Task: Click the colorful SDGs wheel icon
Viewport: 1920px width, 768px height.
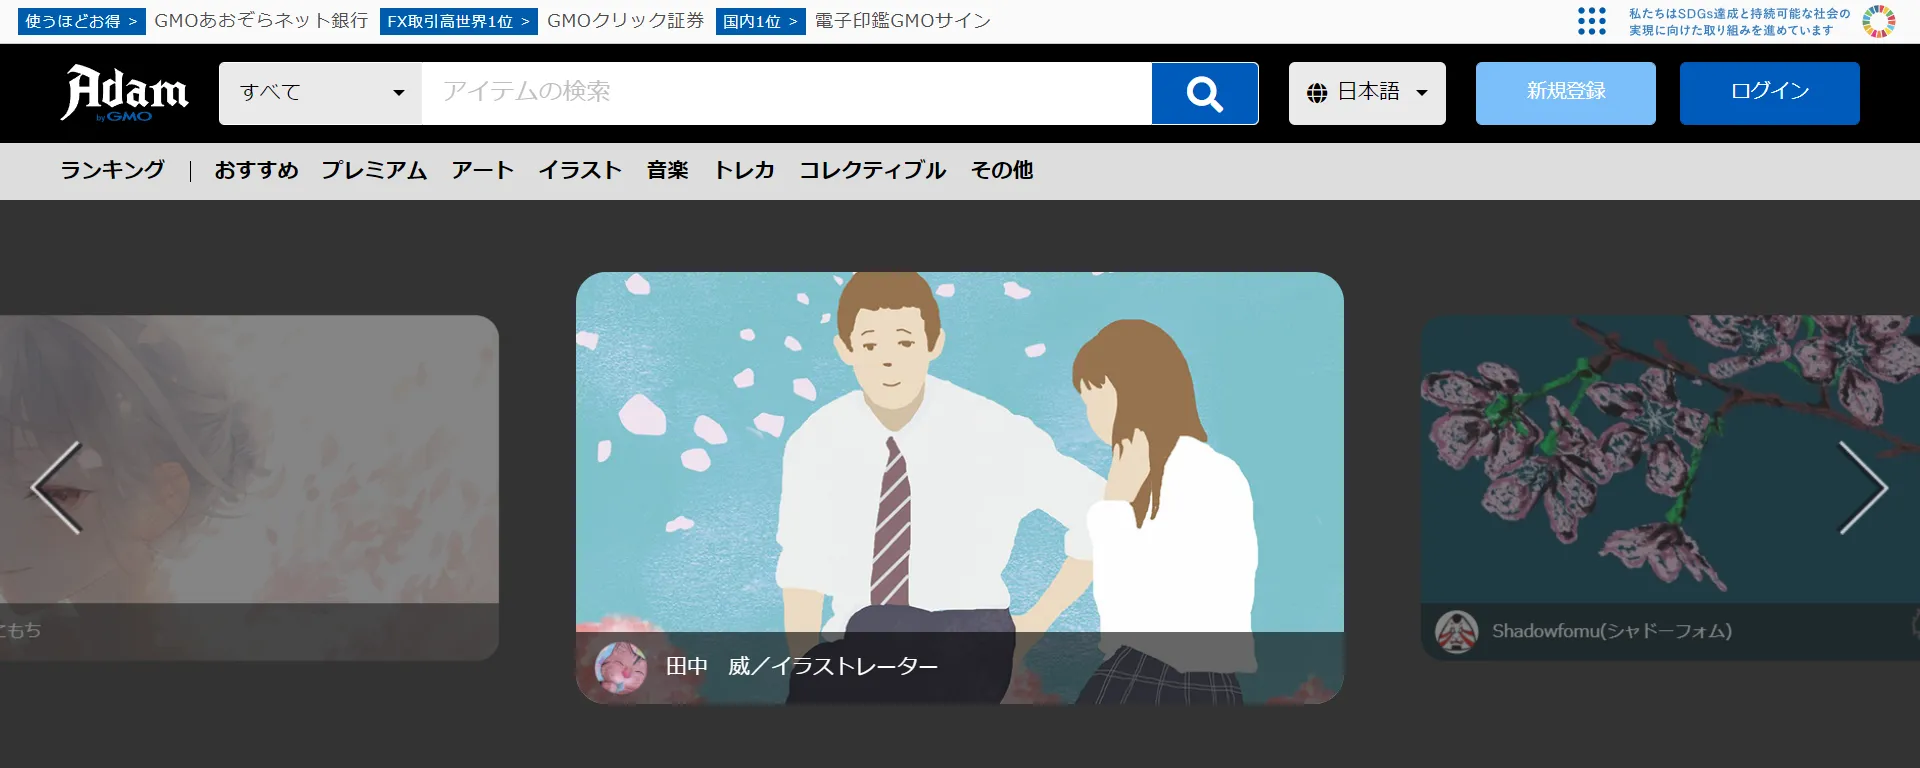Action: click(1879, 21)
